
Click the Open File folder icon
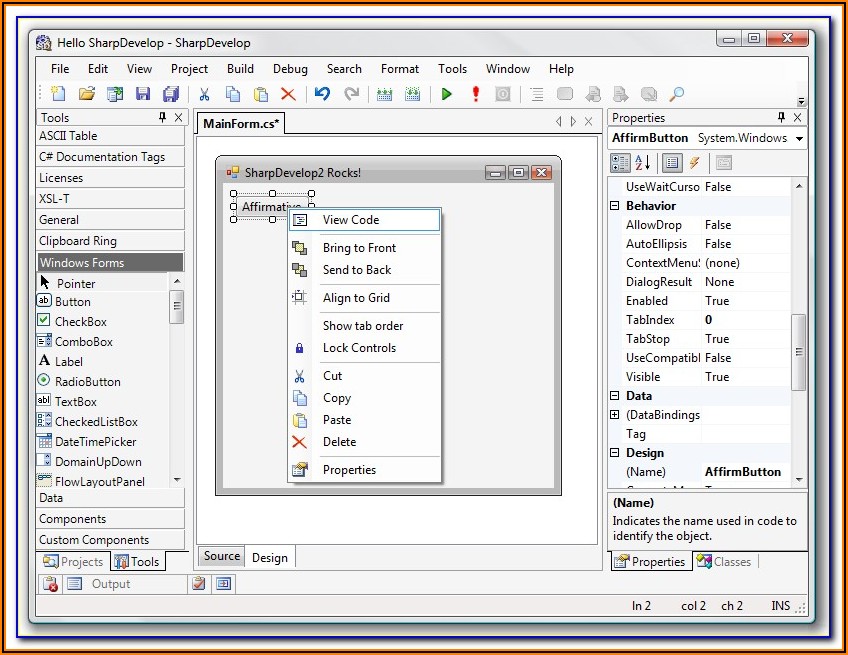(x=87, y=94)
